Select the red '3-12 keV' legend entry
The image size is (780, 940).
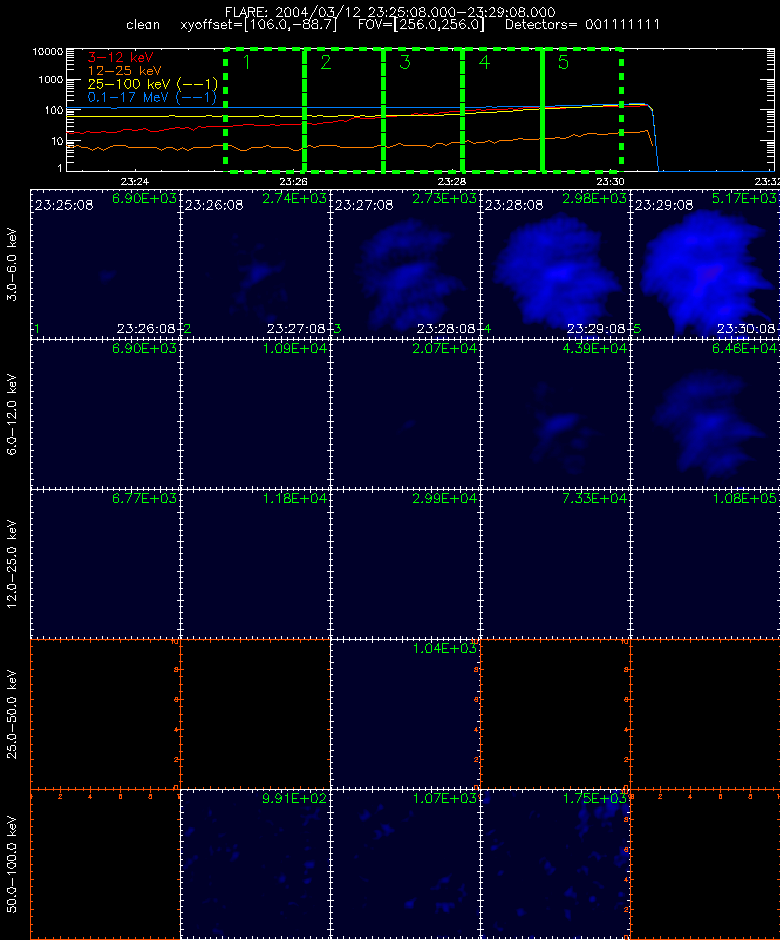[121, 58]
